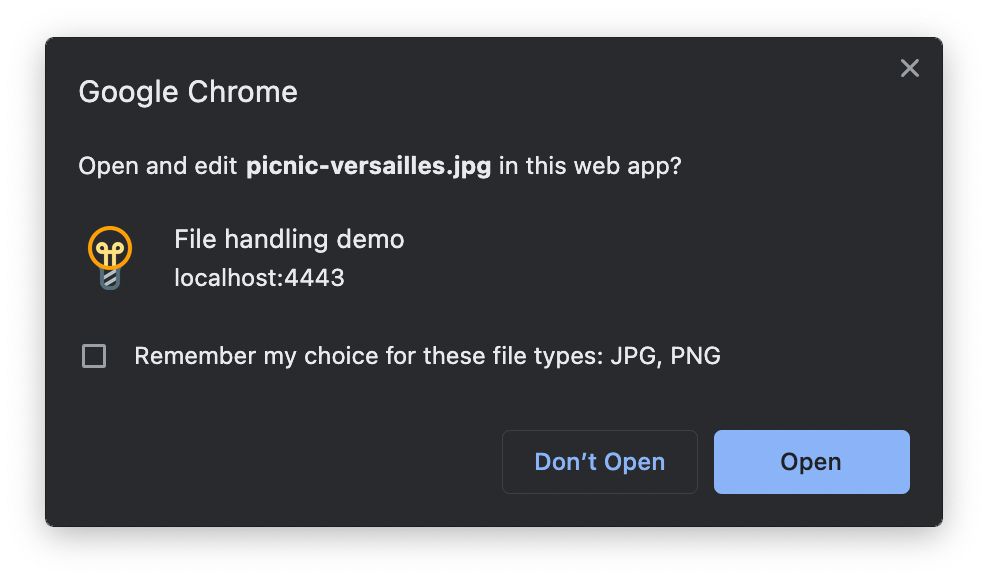988x580 pixels.
Task: Click the 'Google Chrome' dialog heading
Action: (187, 91)
